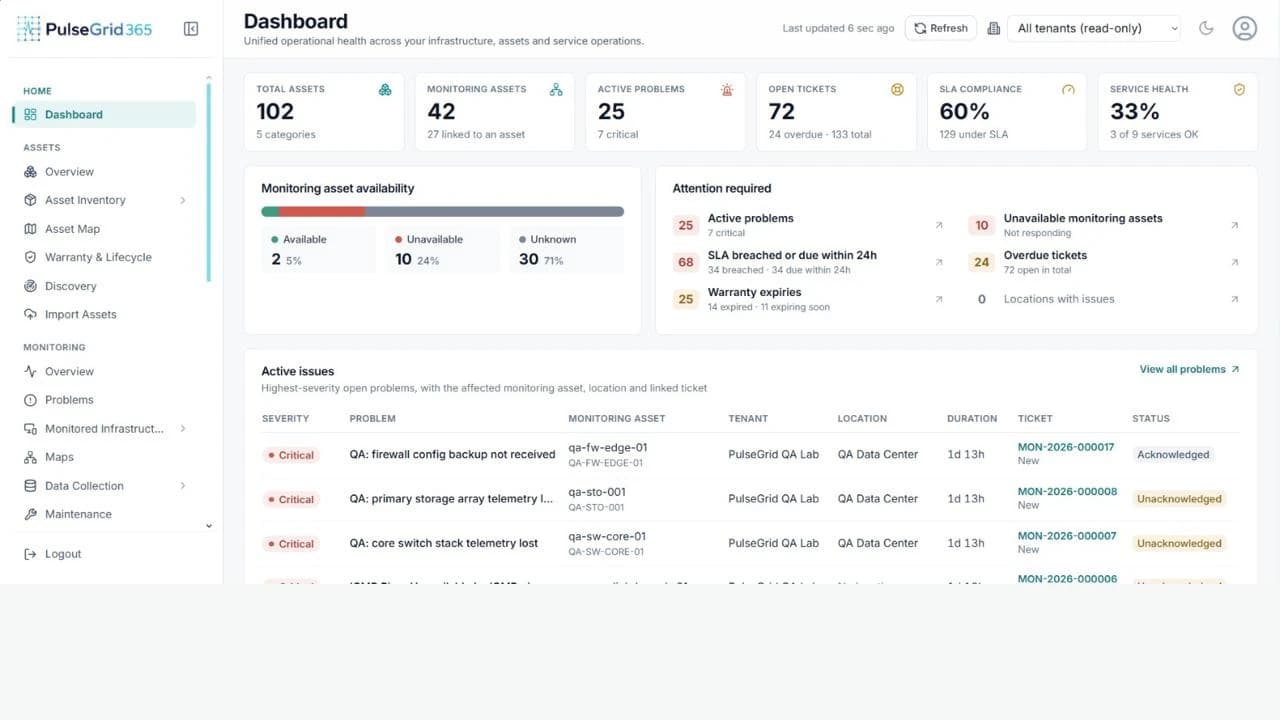Expand the Asset Inventory chevron
The image size is (1280, 720).
[x=183, y=200]
